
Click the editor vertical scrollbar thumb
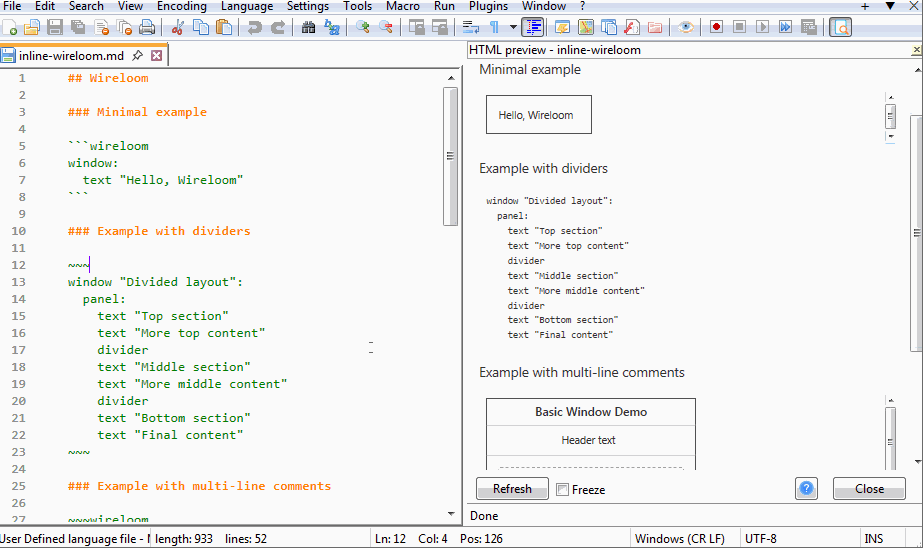click(x=451, y=156)
